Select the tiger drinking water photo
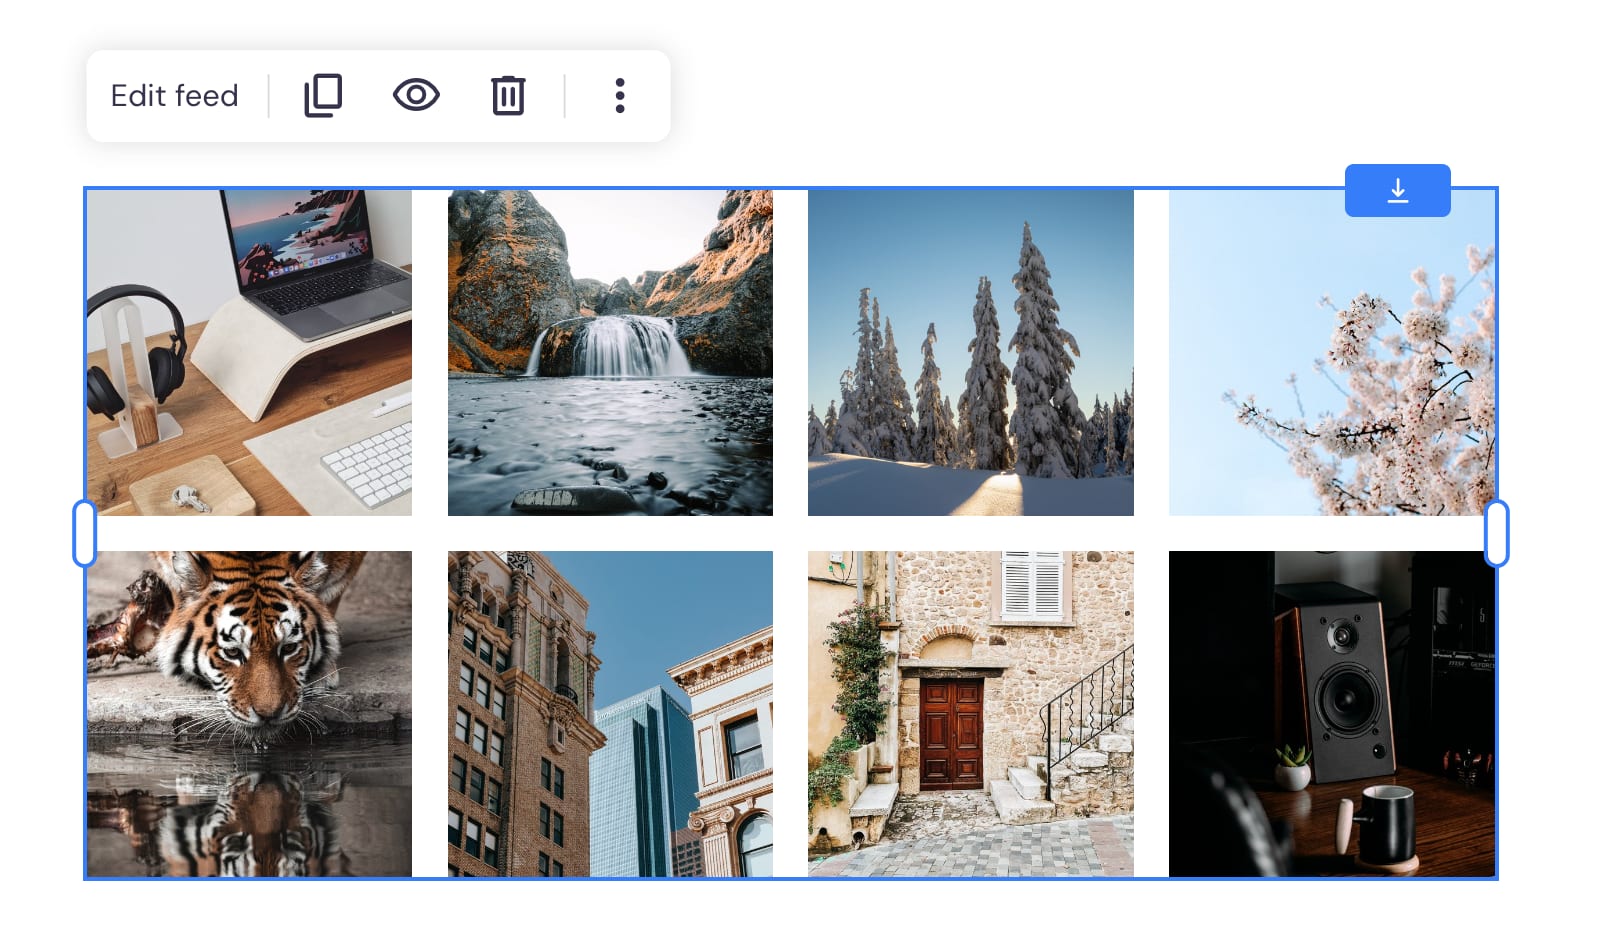1608x952 pixels. tap(250, 713)
